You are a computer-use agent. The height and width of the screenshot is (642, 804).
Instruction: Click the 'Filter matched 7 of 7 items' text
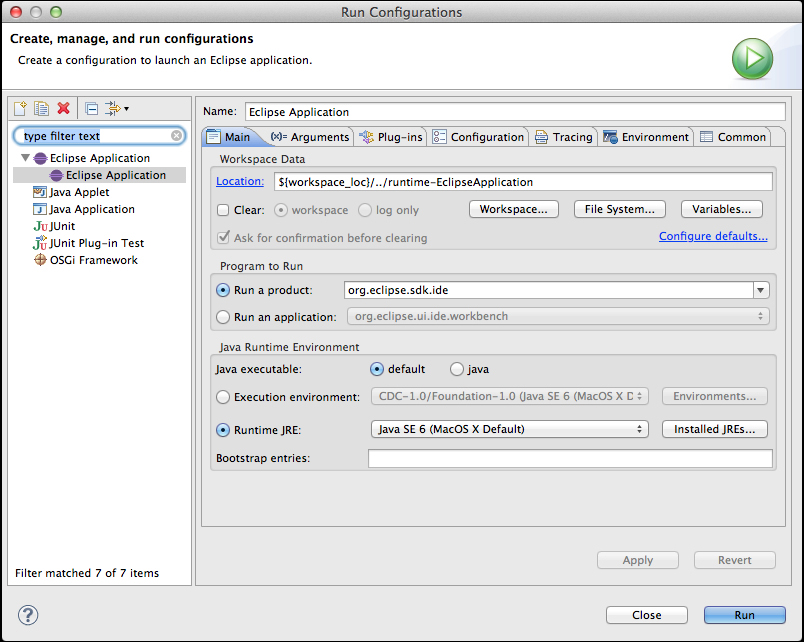(87, 573)
